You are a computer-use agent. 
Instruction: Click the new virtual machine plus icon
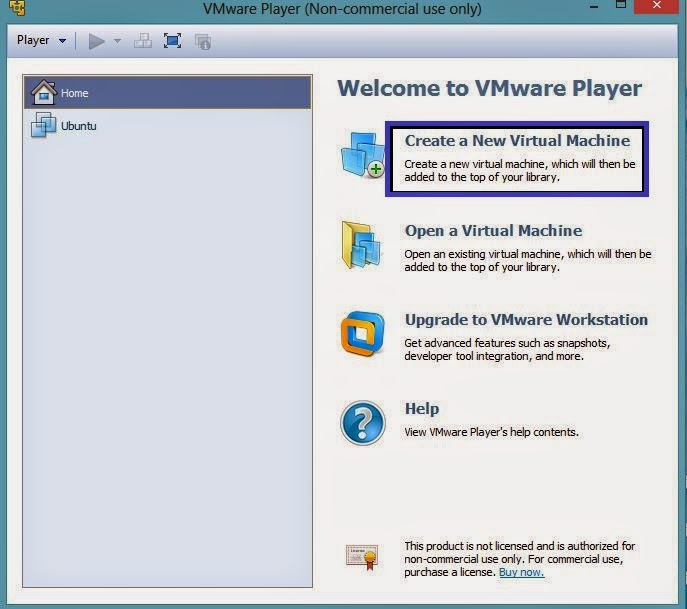(x=362, y=155)
